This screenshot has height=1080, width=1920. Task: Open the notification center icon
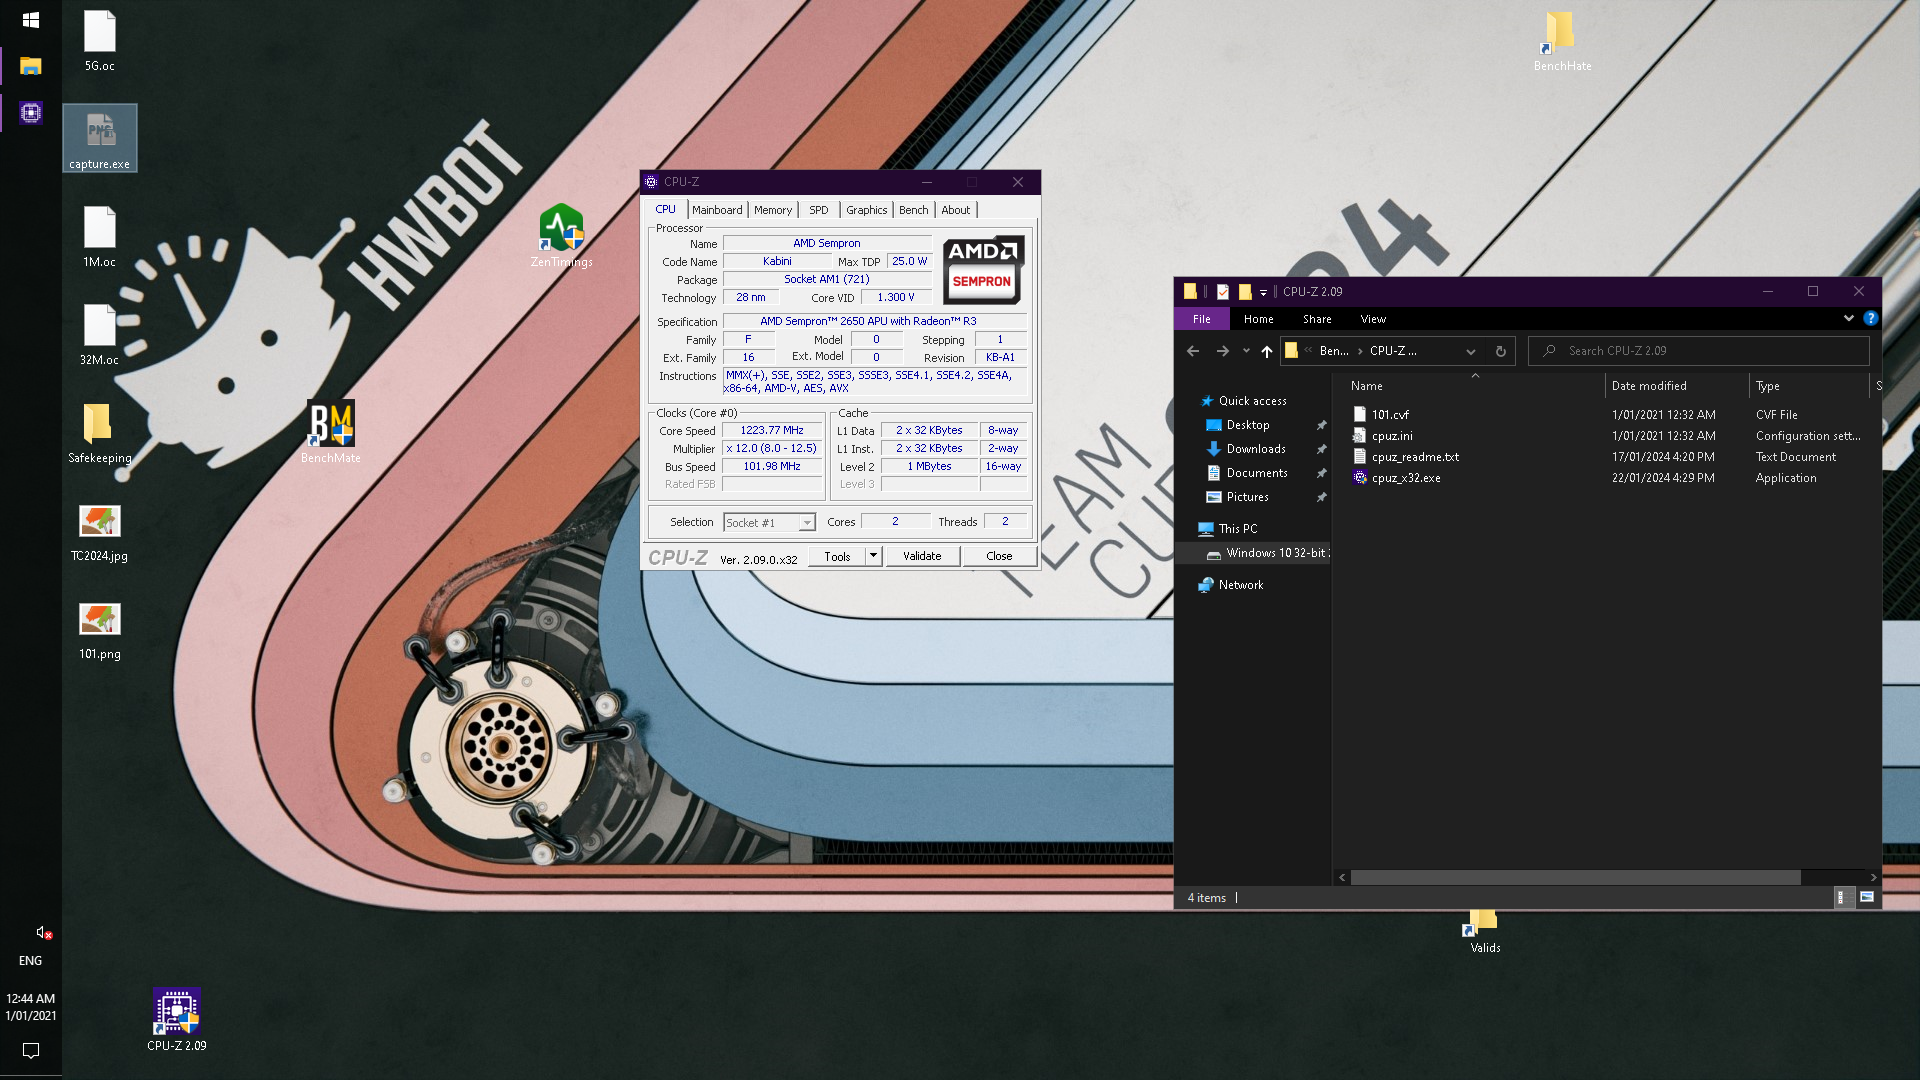(x=31, y=1050)
